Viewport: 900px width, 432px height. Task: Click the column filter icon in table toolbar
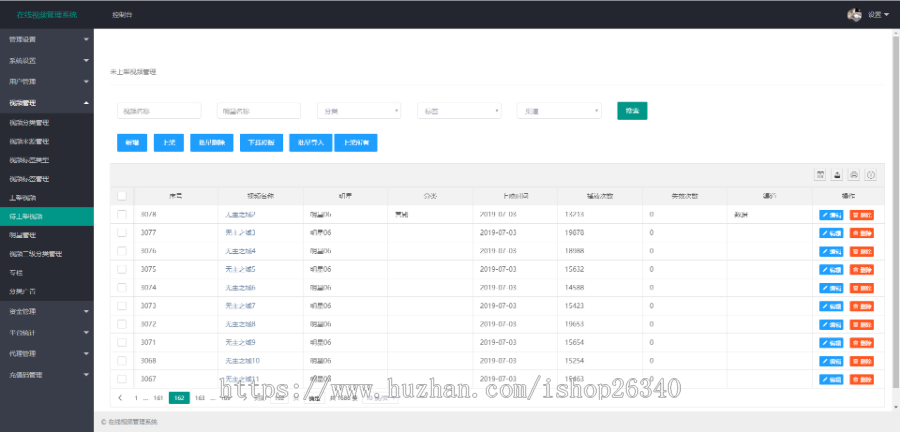pos(820,174)
